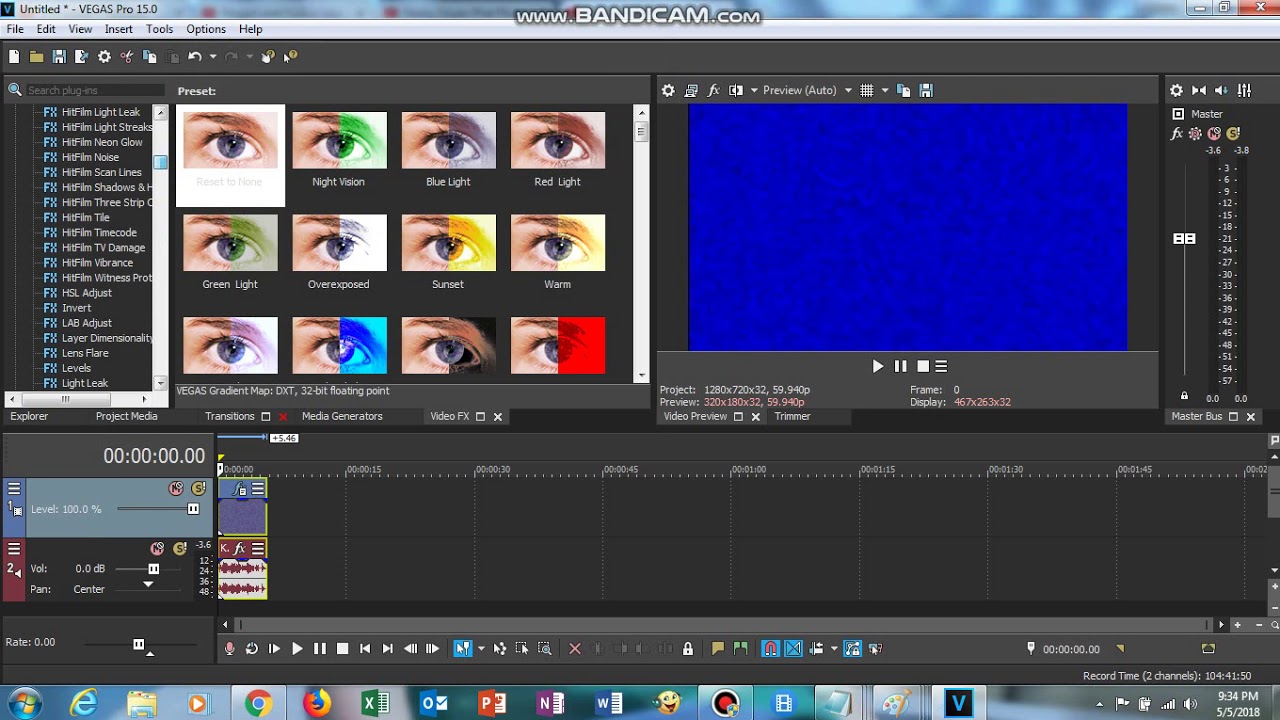Copy preview snapshot to clipboard
The height and width of the screenshot is (720, 1280).
click(903, 90)
